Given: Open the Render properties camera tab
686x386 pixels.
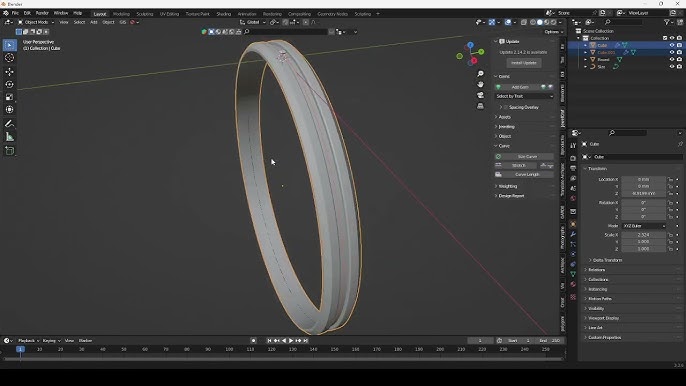Looking at the screenshot, I should click(x=573, y=158).
